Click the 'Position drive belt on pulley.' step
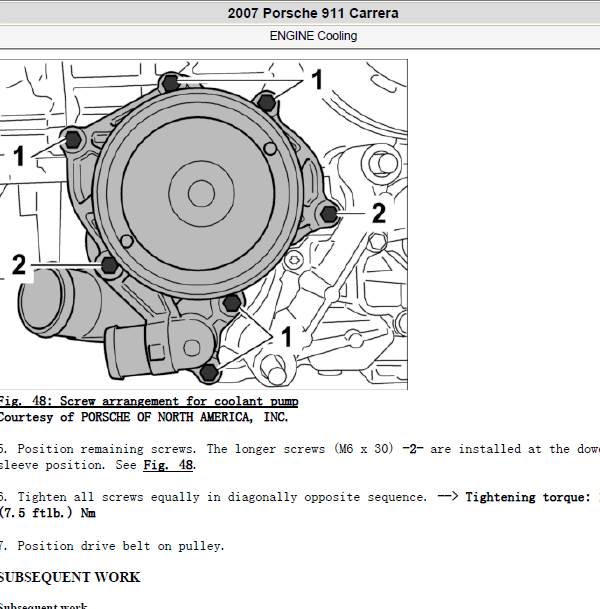 (121, 546)
